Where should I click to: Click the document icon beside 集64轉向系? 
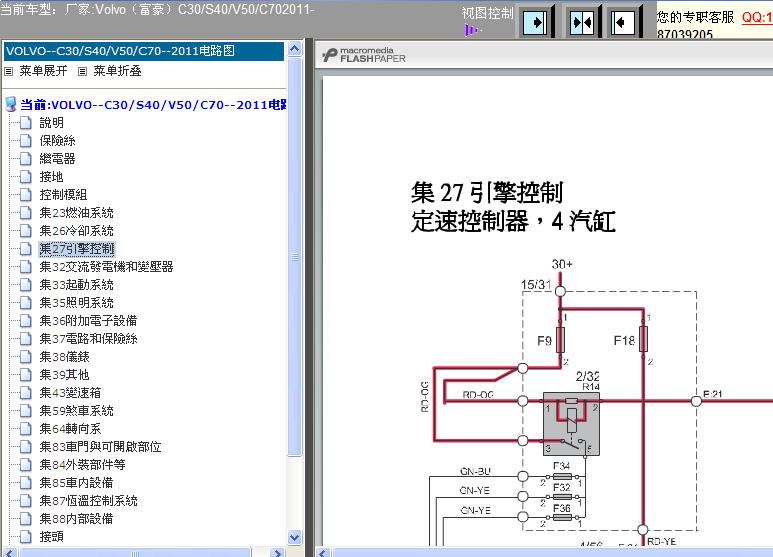point(26,429)
